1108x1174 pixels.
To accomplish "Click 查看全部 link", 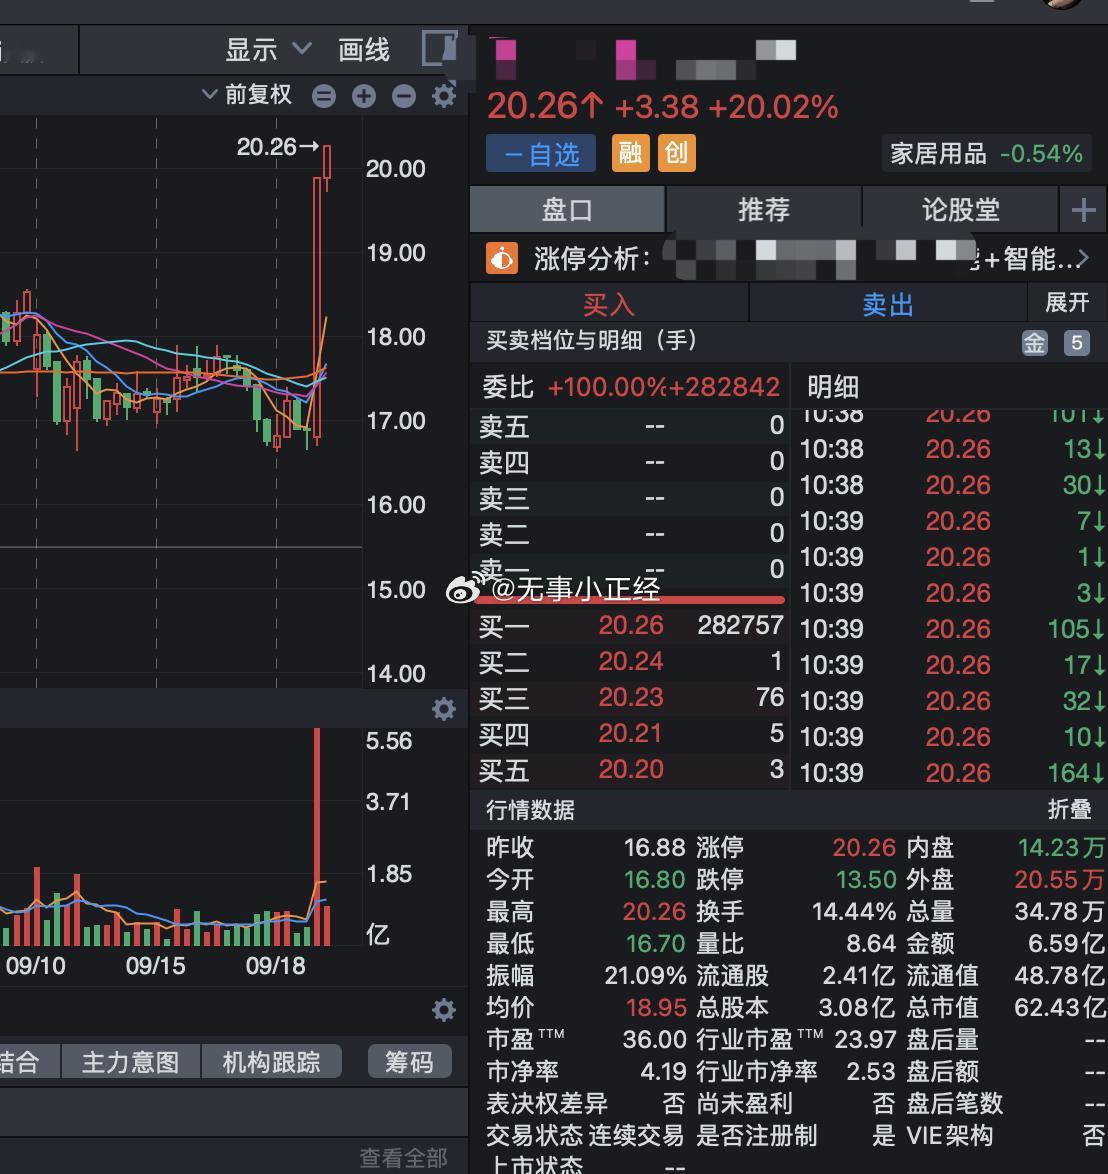I will tap(404, 1158).
